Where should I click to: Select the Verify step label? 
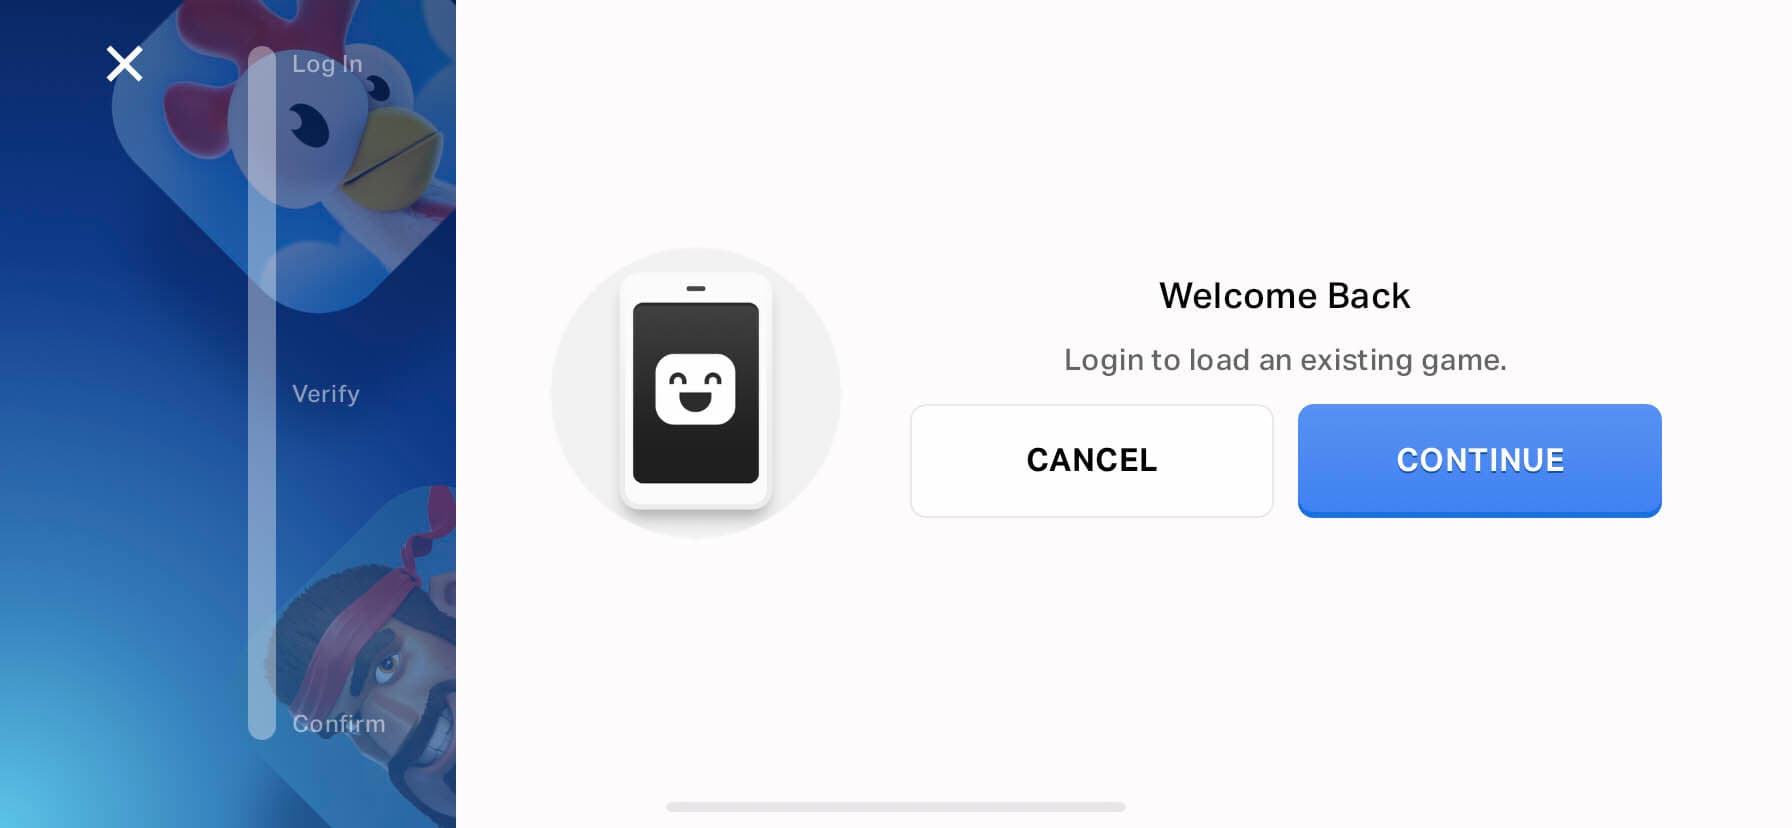[x=326, y=394]
